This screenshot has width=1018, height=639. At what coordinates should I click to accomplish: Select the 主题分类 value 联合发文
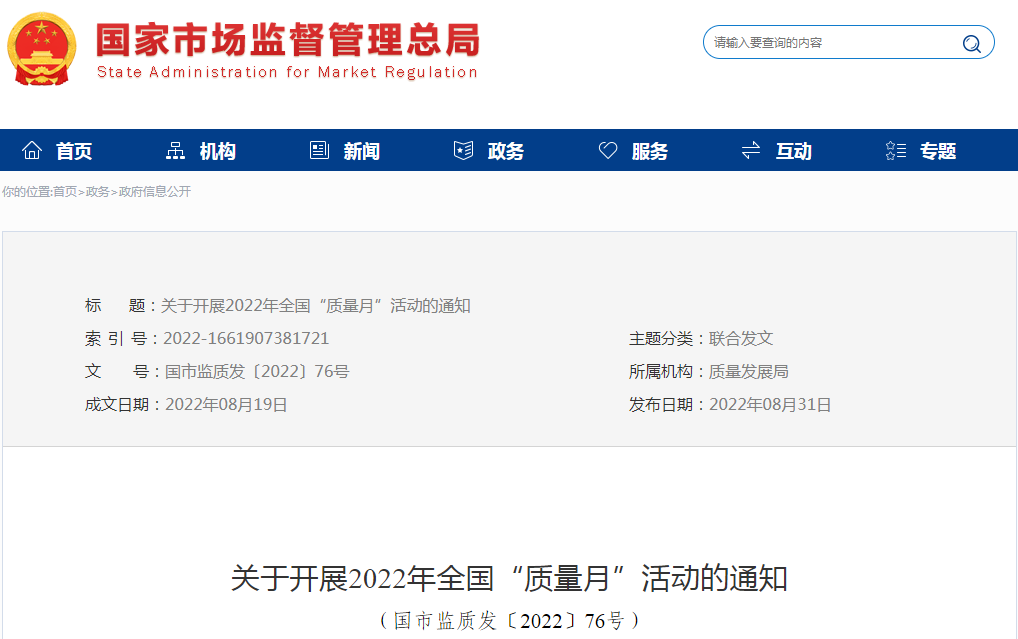click(741, 338)
